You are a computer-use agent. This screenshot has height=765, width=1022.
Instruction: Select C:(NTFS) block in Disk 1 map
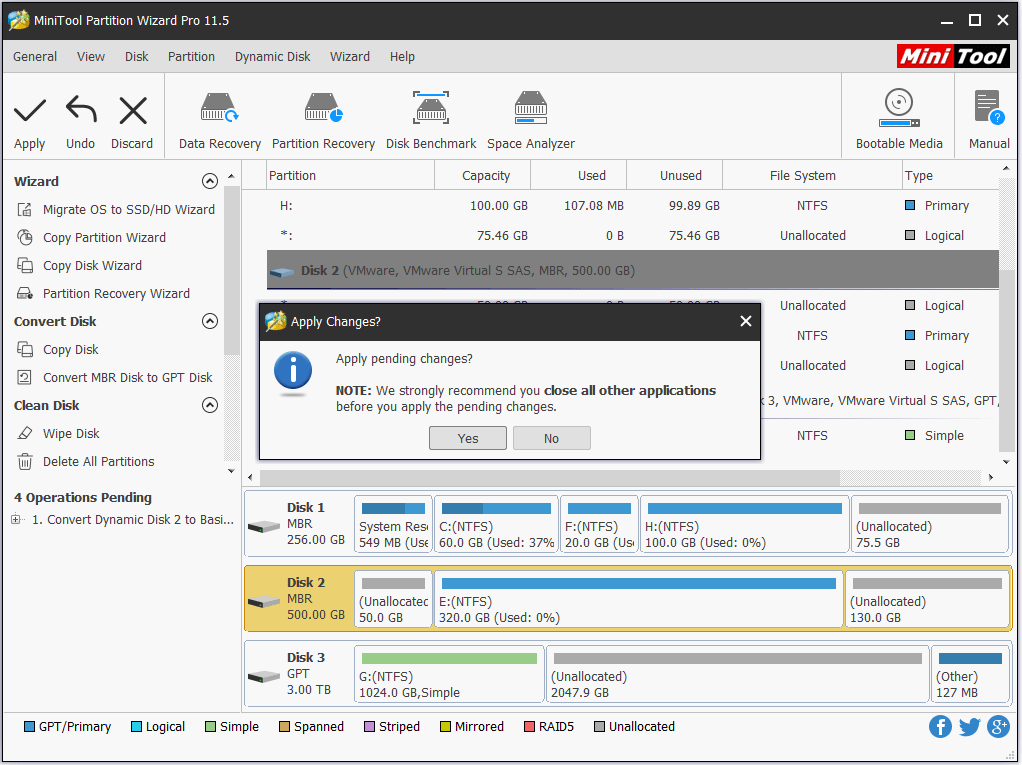pos(497,525)
